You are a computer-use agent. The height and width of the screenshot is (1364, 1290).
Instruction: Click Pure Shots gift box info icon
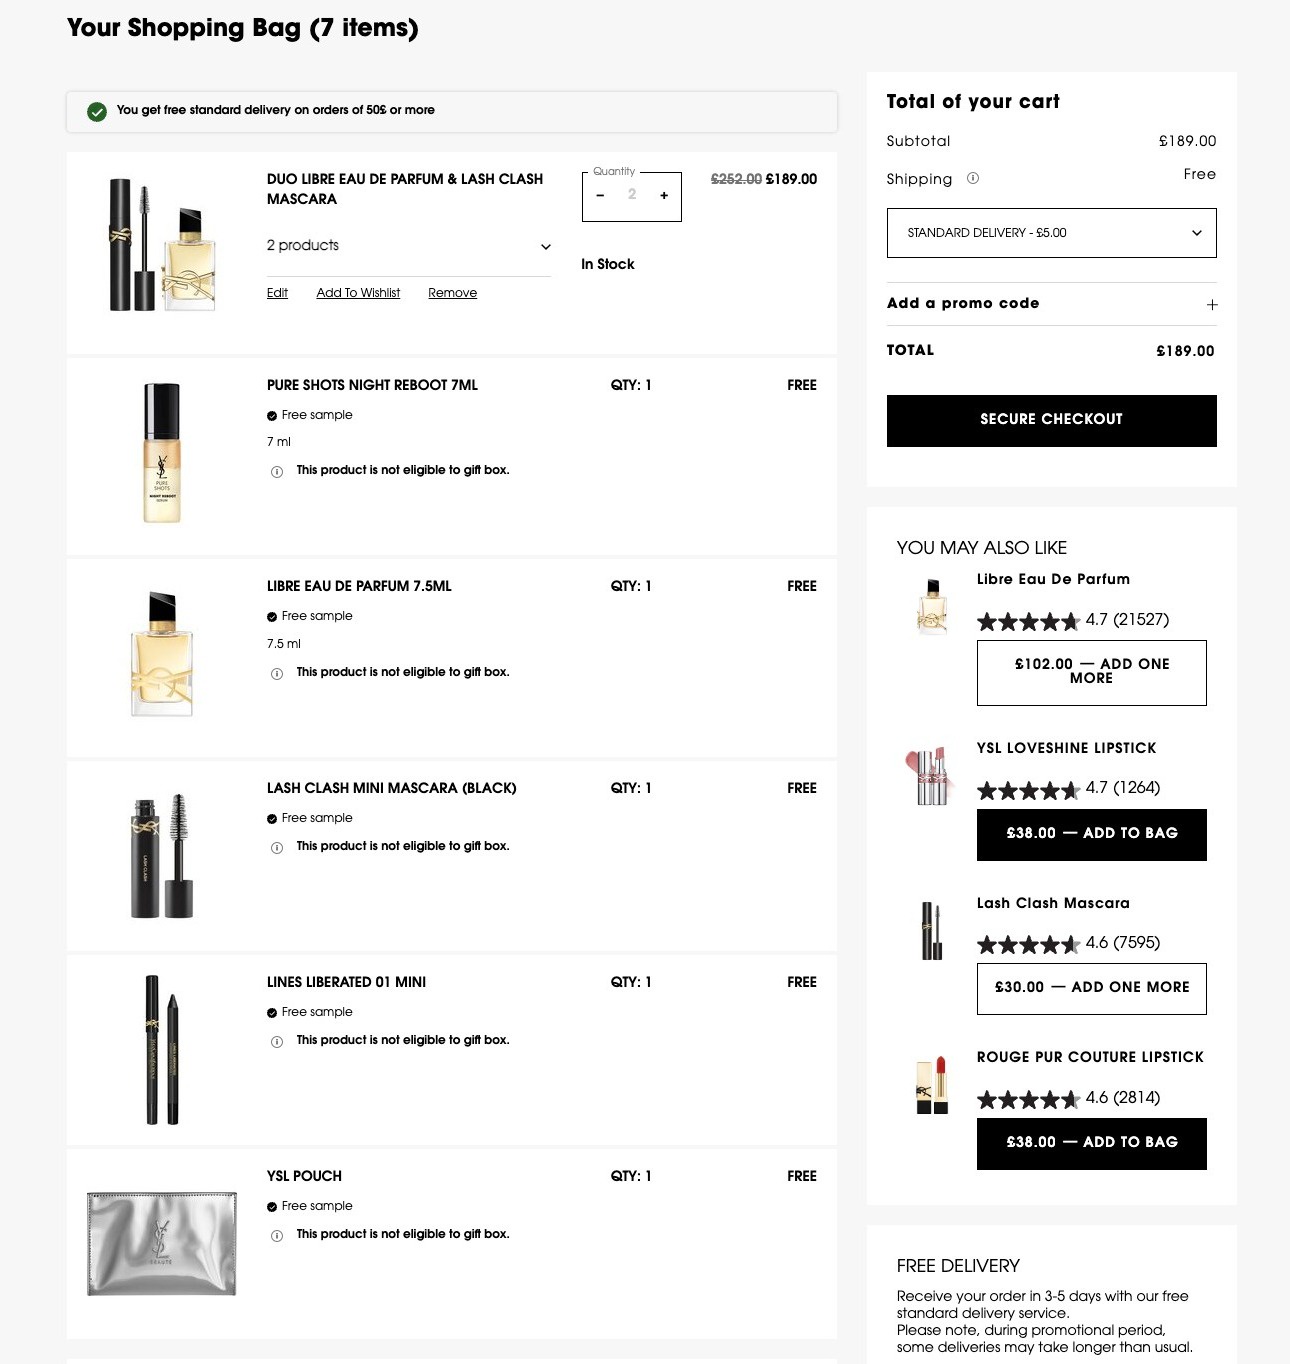tap(277, 471)
